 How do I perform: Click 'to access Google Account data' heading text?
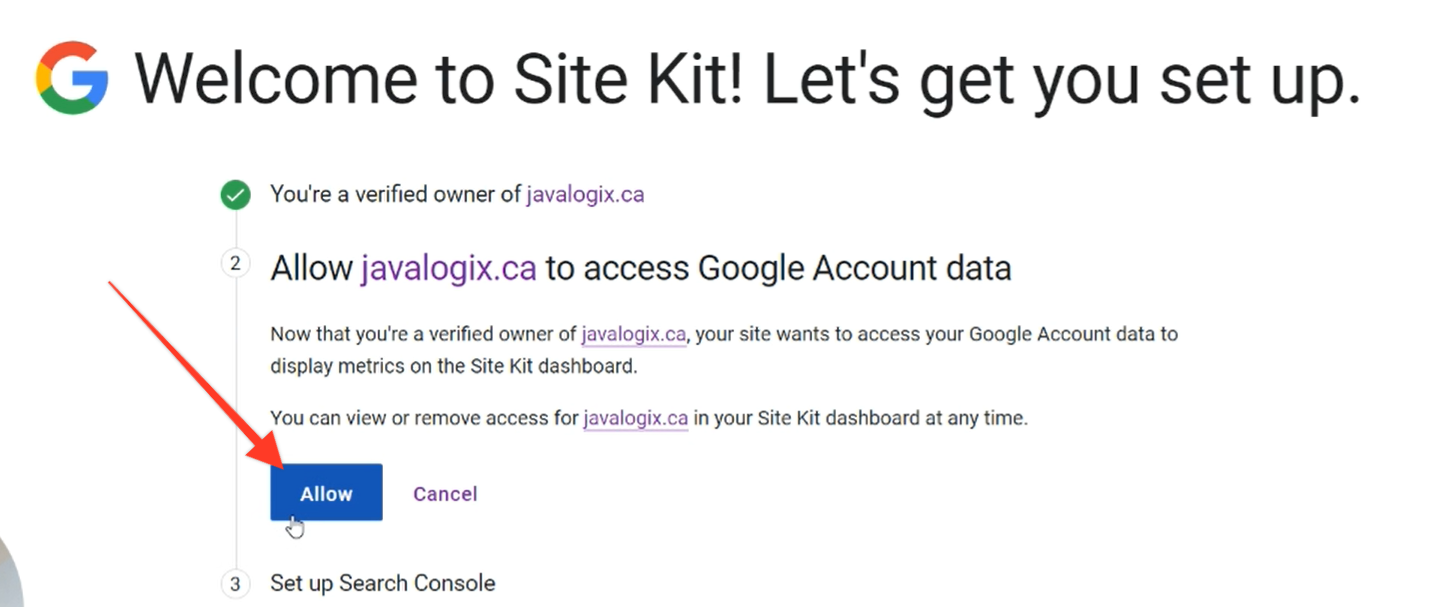click(x=778, y=268)
